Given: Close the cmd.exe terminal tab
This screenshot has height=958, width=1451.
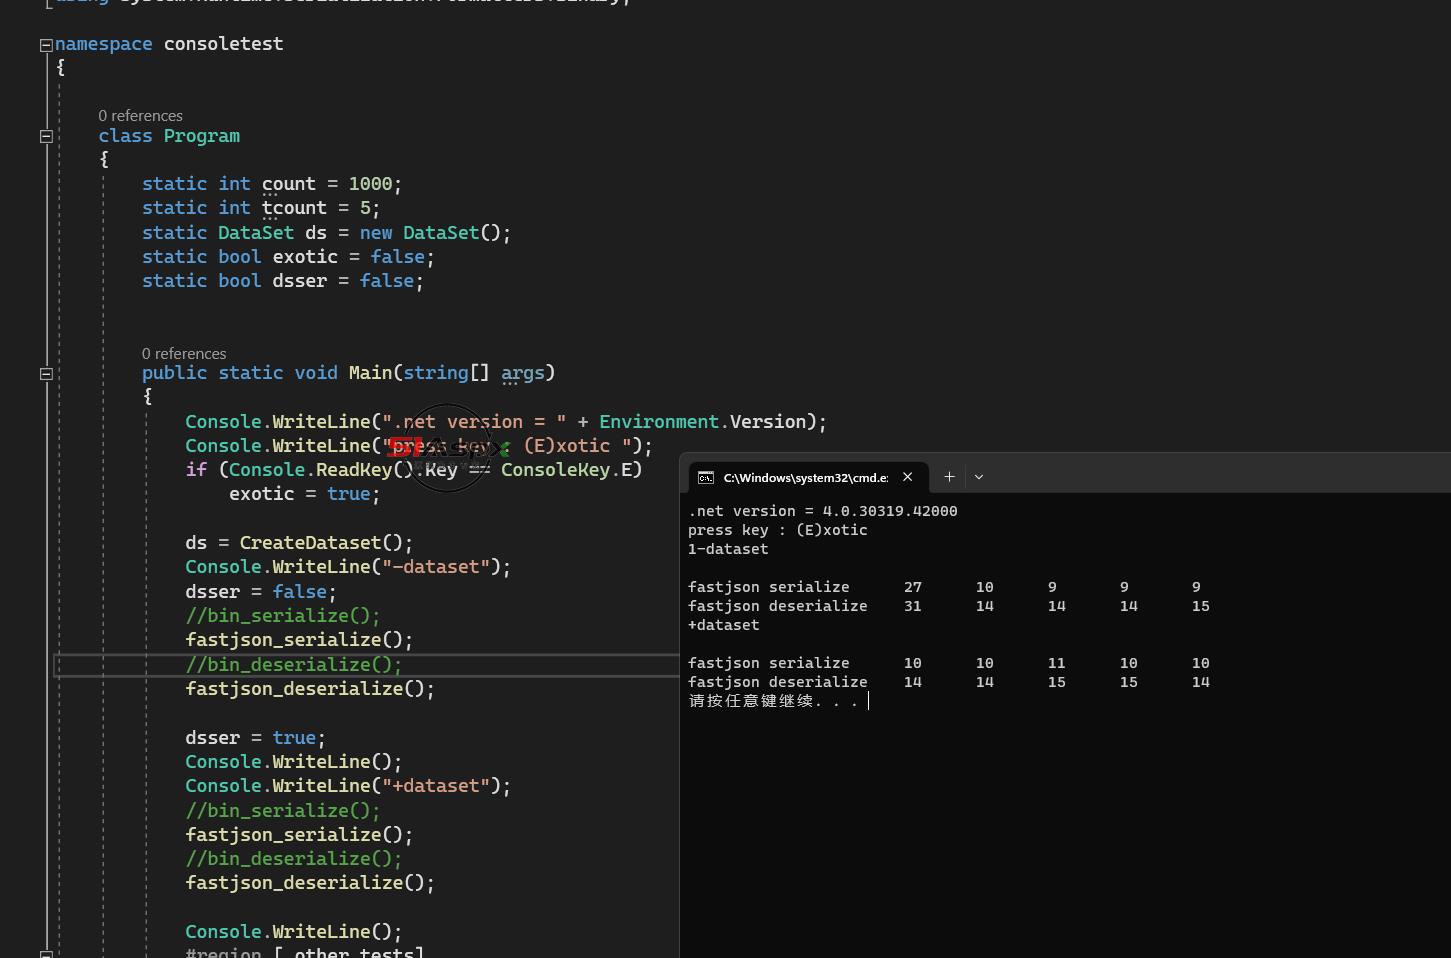Looking at the screenshot, I should click(907, 477).
